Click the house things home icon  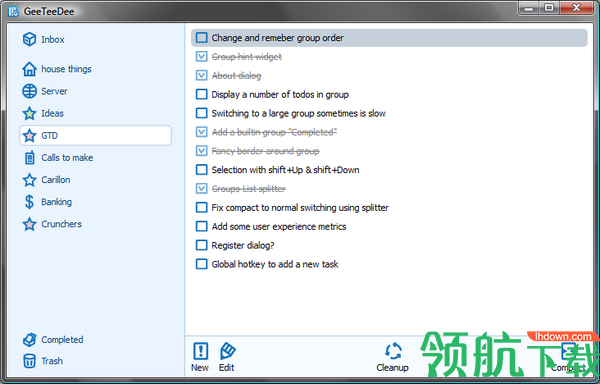[x=29, y=69]
